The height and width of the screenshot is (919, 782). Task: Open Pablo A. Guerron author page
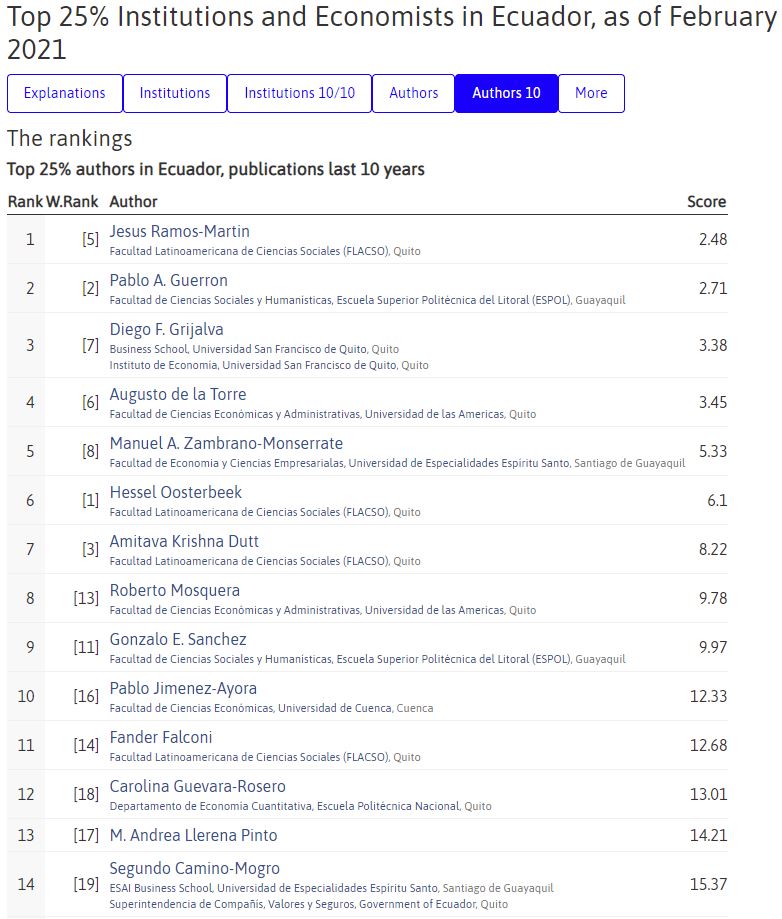tap(168, 280)
